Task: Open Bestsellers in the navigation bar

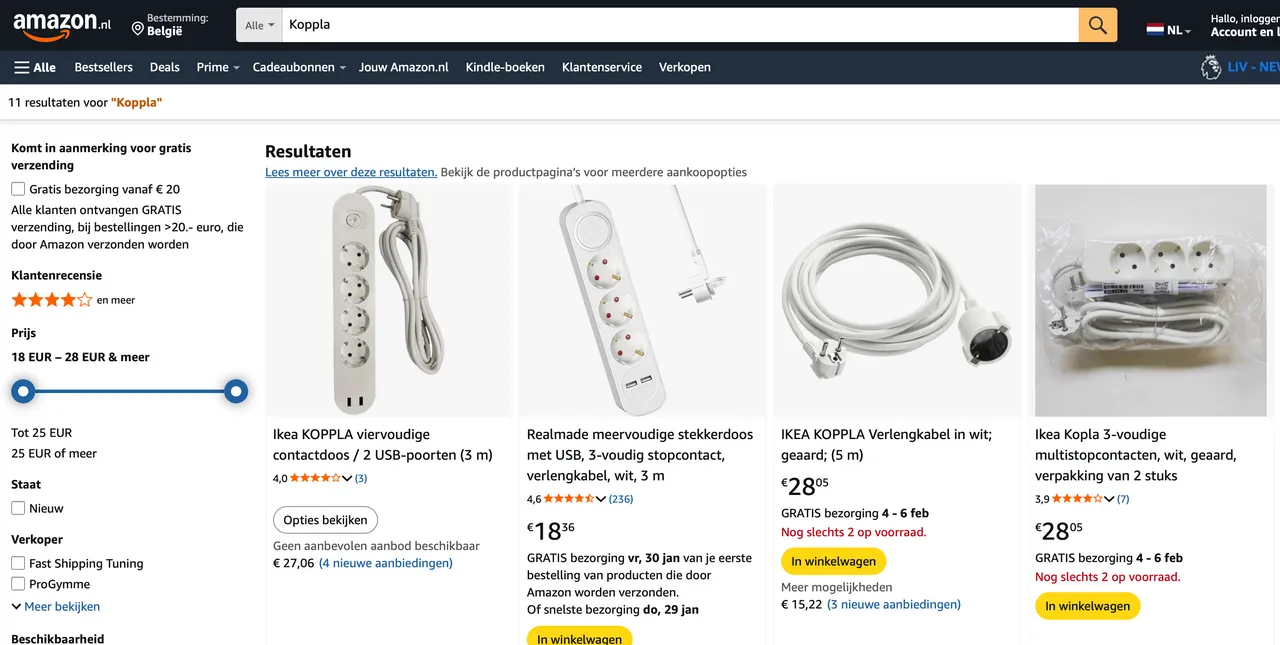Action: tap(103, 67)
